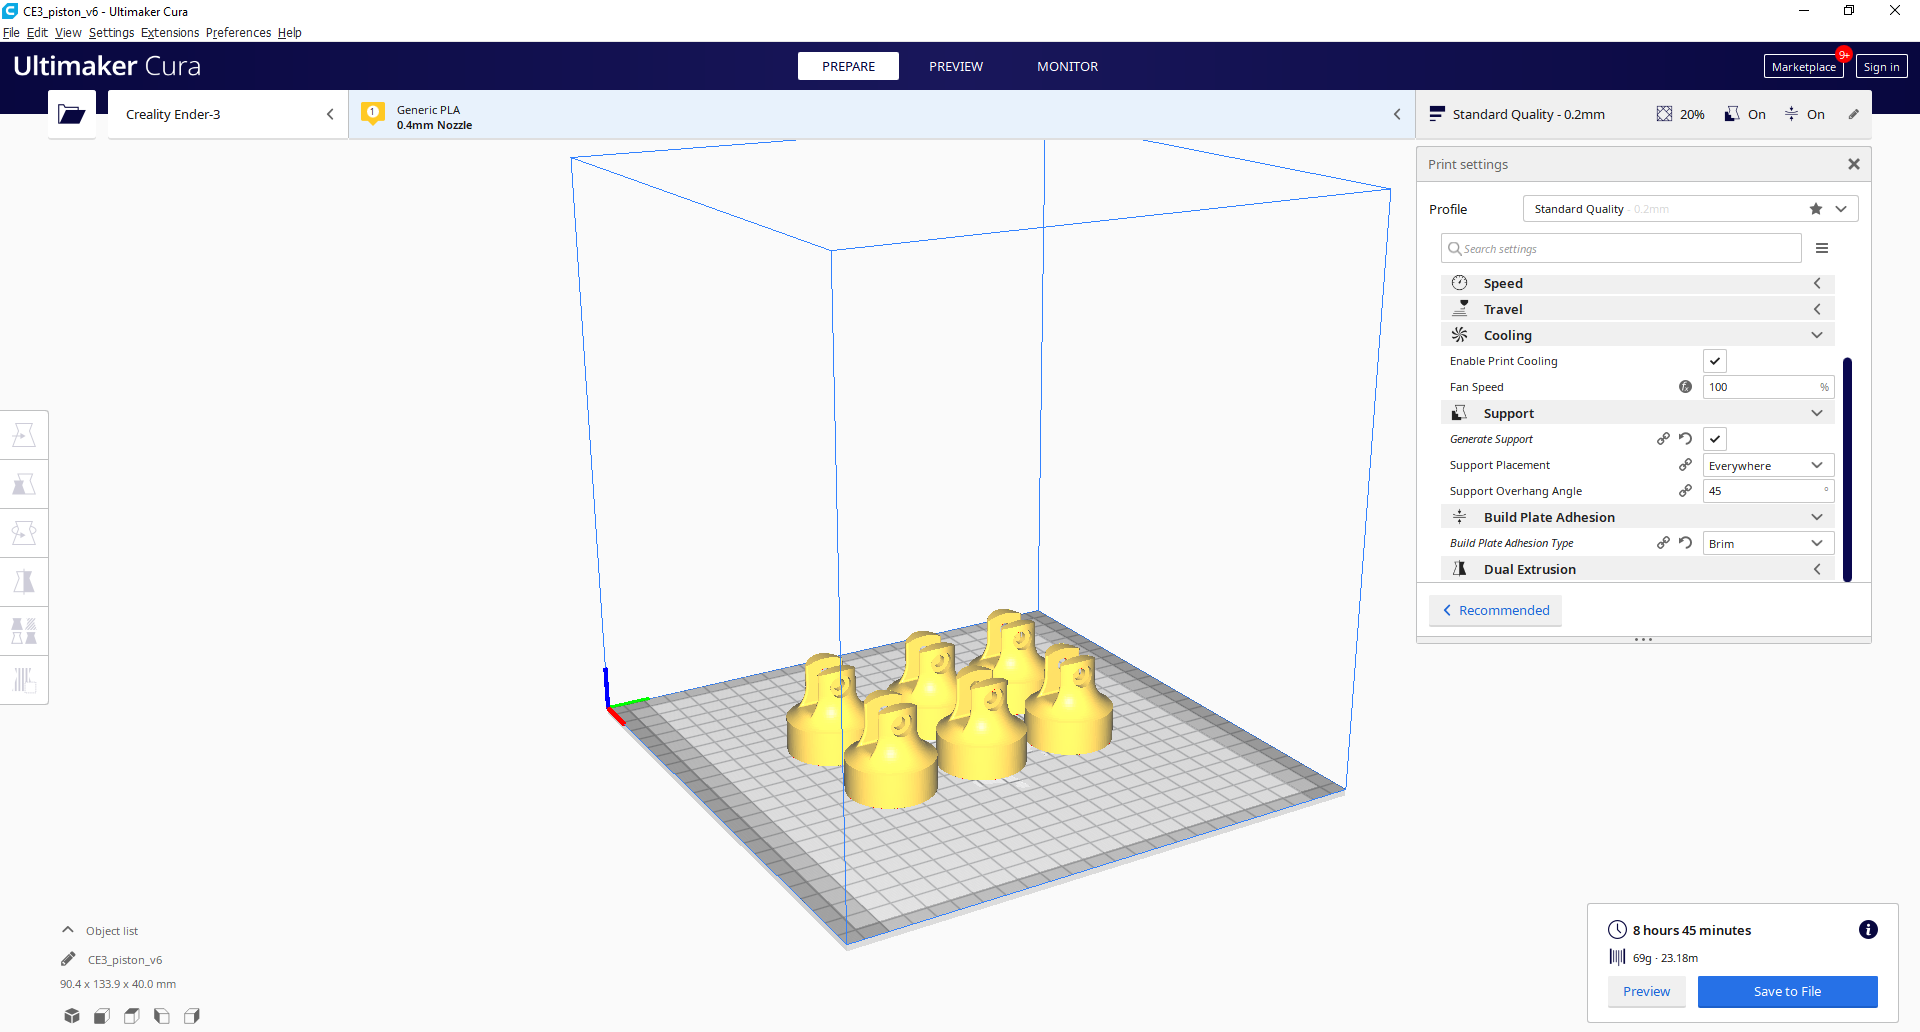
Task: Open the Profile dropdown
Action: 1690,209
